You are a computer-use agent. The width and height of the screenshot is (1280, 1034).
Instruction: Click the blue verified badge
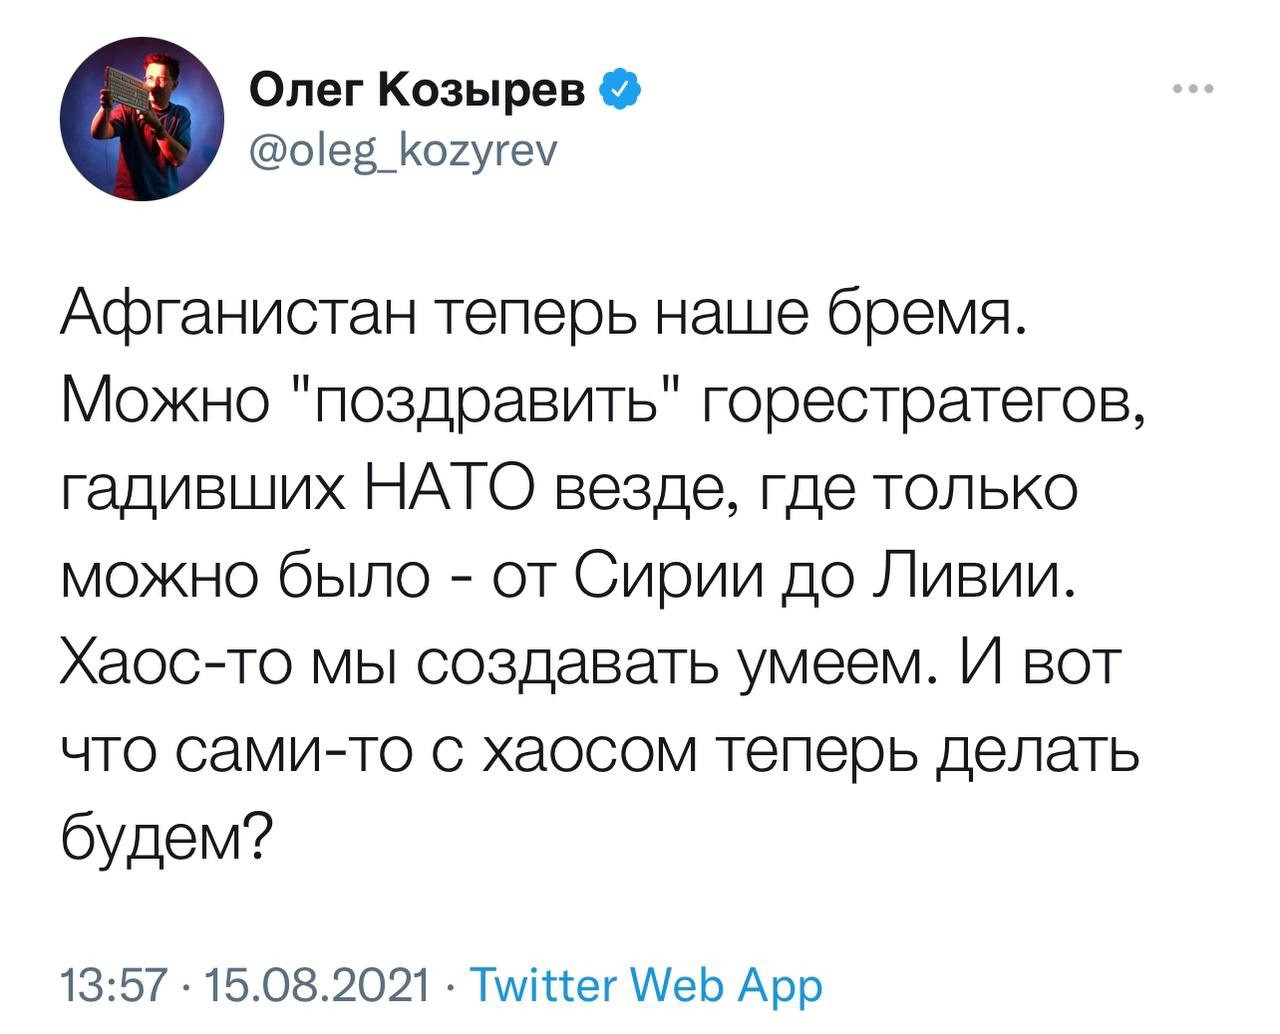pyautogui.click(x=617, y=93)
